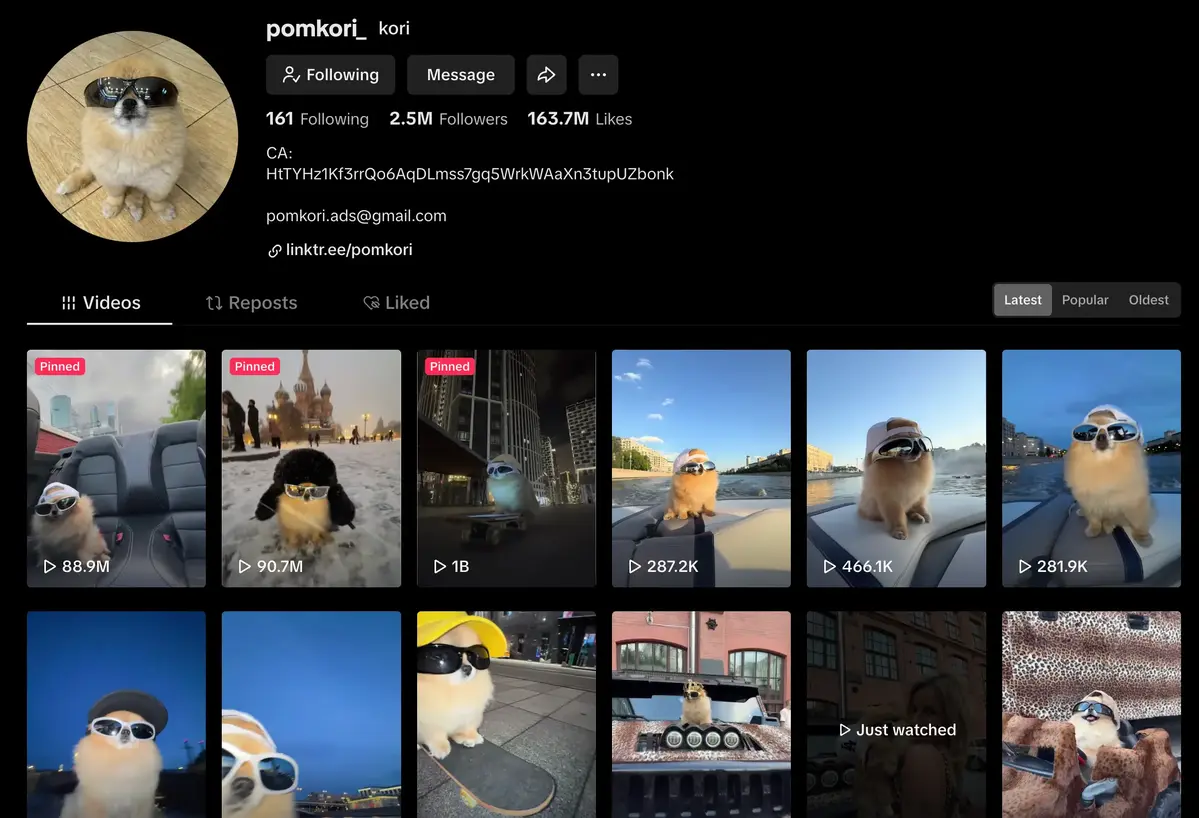The image size is (1199, 818).
Task: Switch to the Reposts tab
Action: pyautogui.click(x=251, y=303)
